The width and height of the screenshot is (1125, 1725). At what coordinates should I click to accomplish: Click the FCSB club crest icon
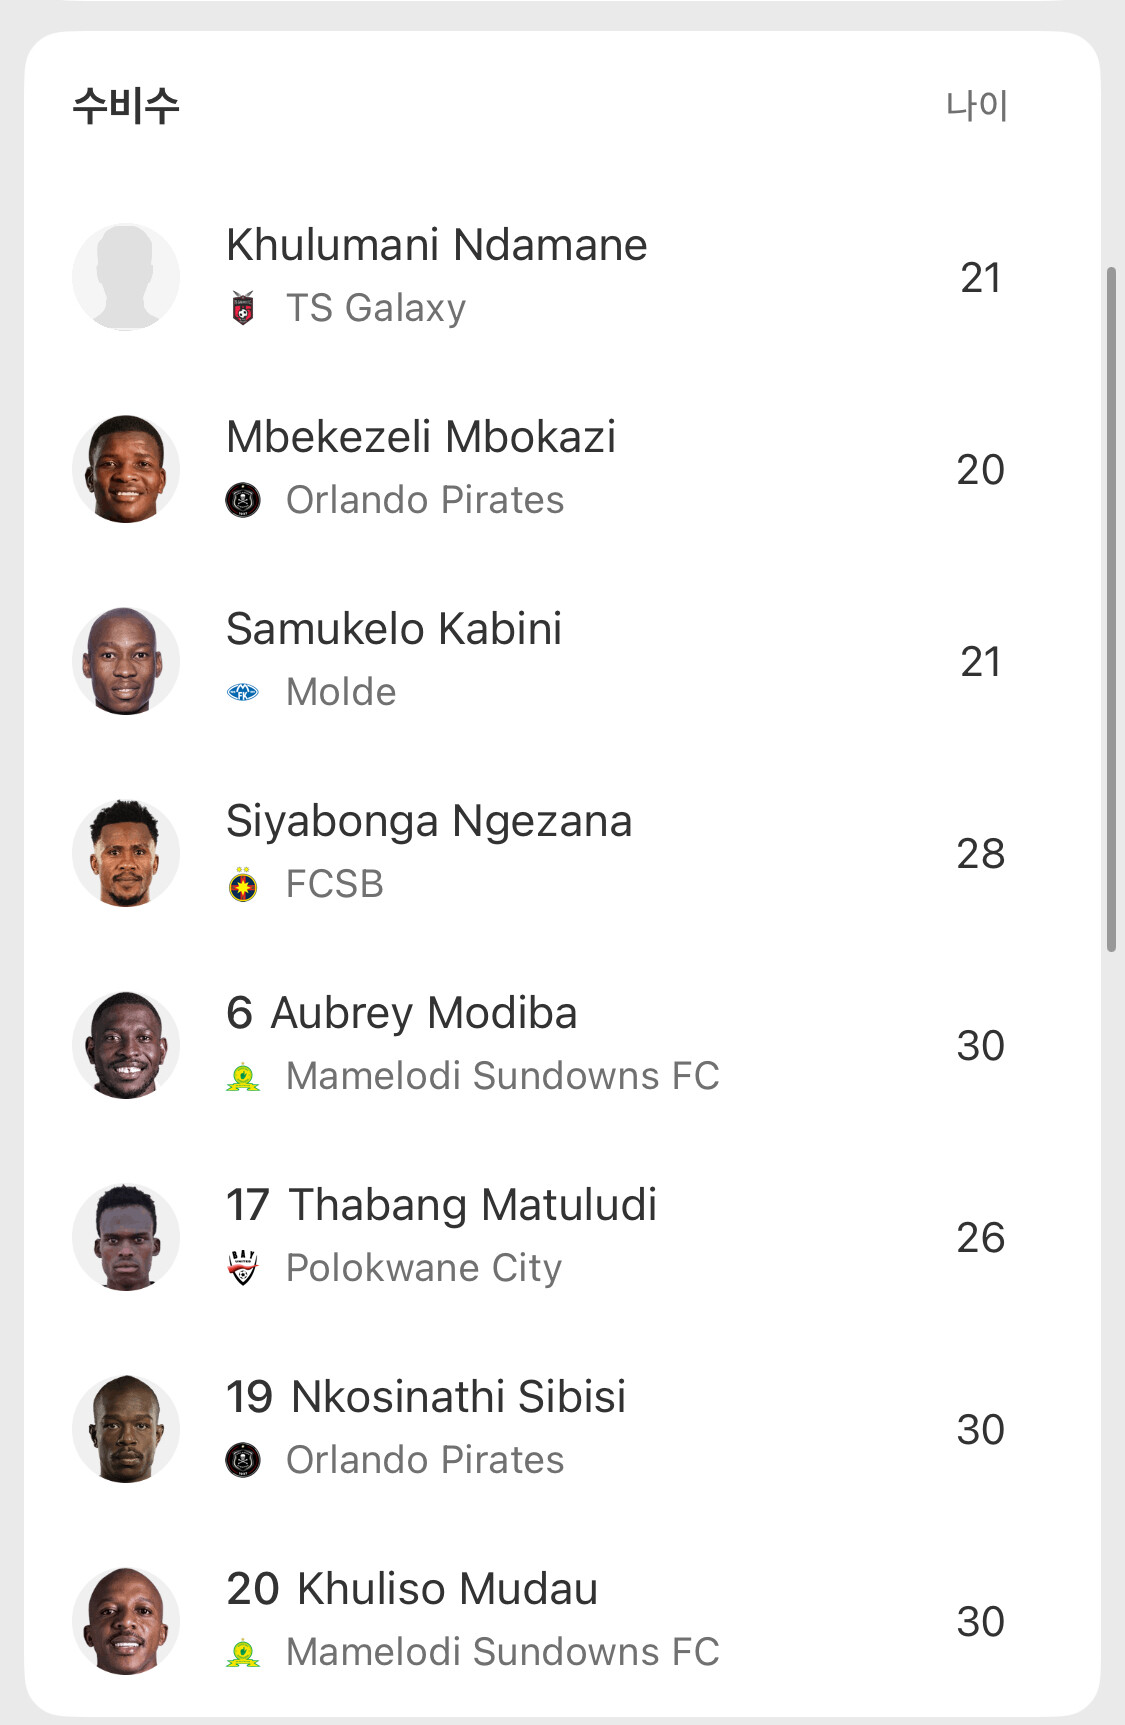point(243,884)
